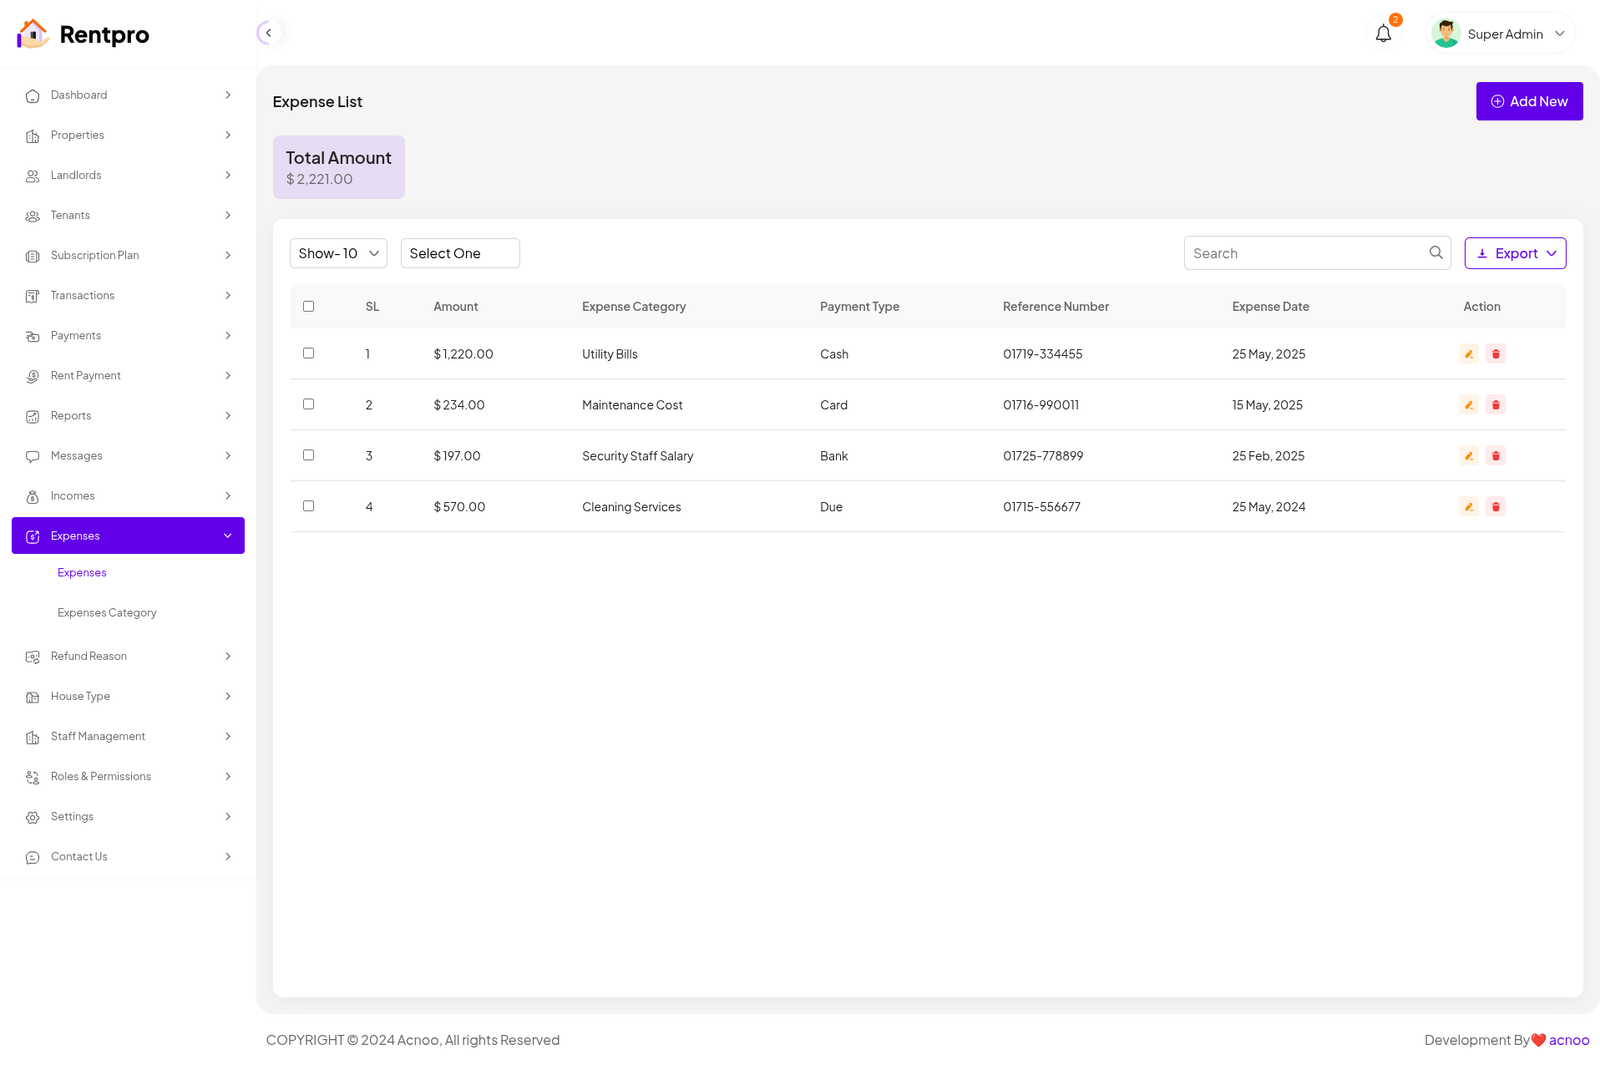This screenshot has height=1066, width=1600.
Task: Delete the Maintenance Cost expense row
Action: click(x=1495, y=405)
